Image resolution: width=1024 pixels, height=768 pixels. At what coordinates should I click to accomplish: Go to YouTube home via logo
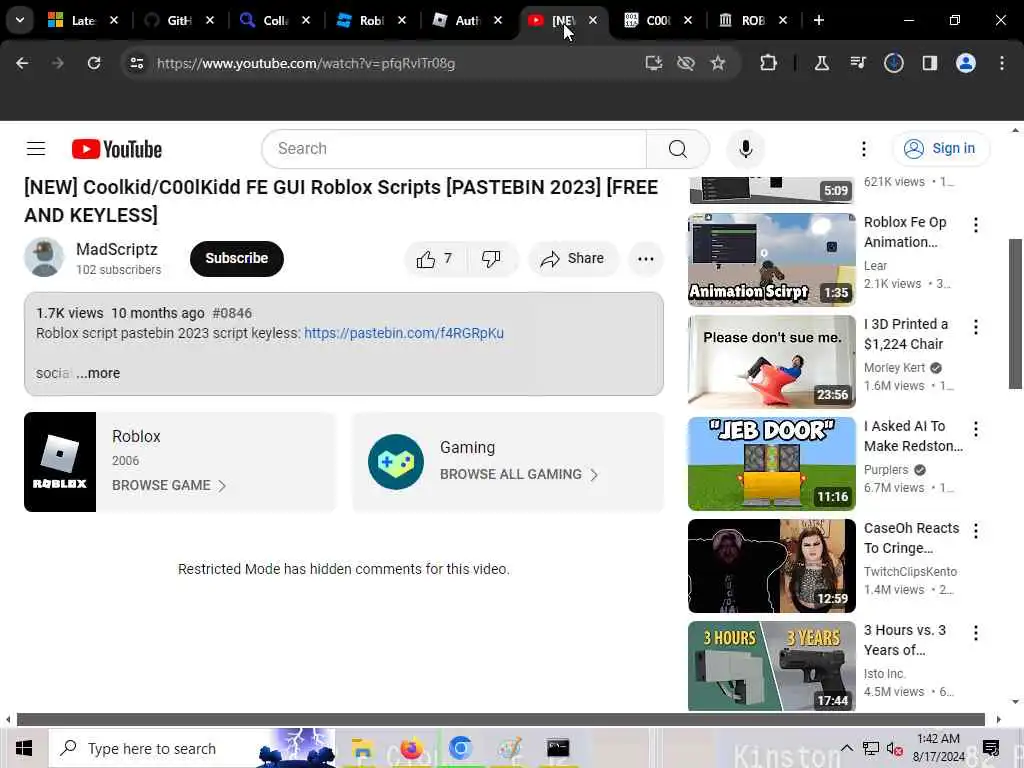point(117,149)
